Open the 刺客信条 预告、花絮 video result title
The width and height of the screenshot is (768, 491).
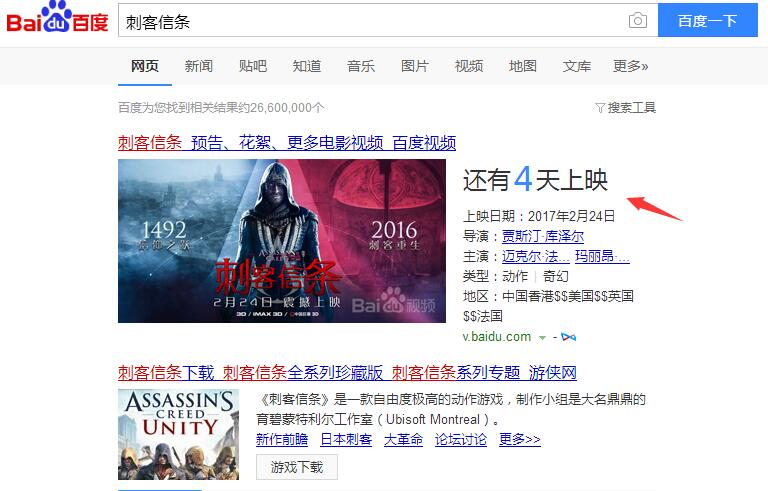coord(287,143)
